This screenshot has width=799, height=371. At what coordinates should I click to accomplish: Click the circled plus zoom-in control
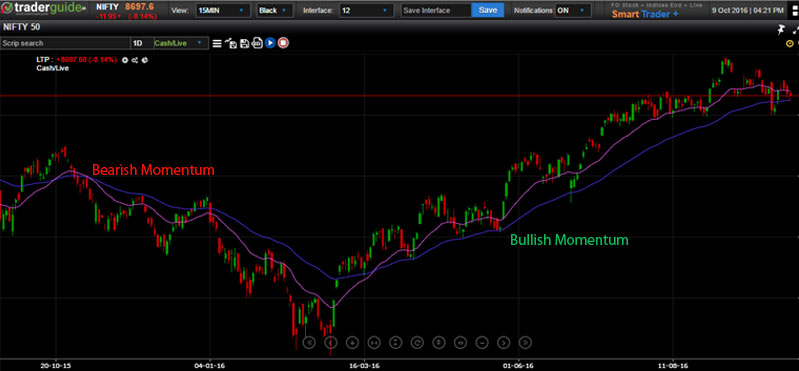coord(352,342)
